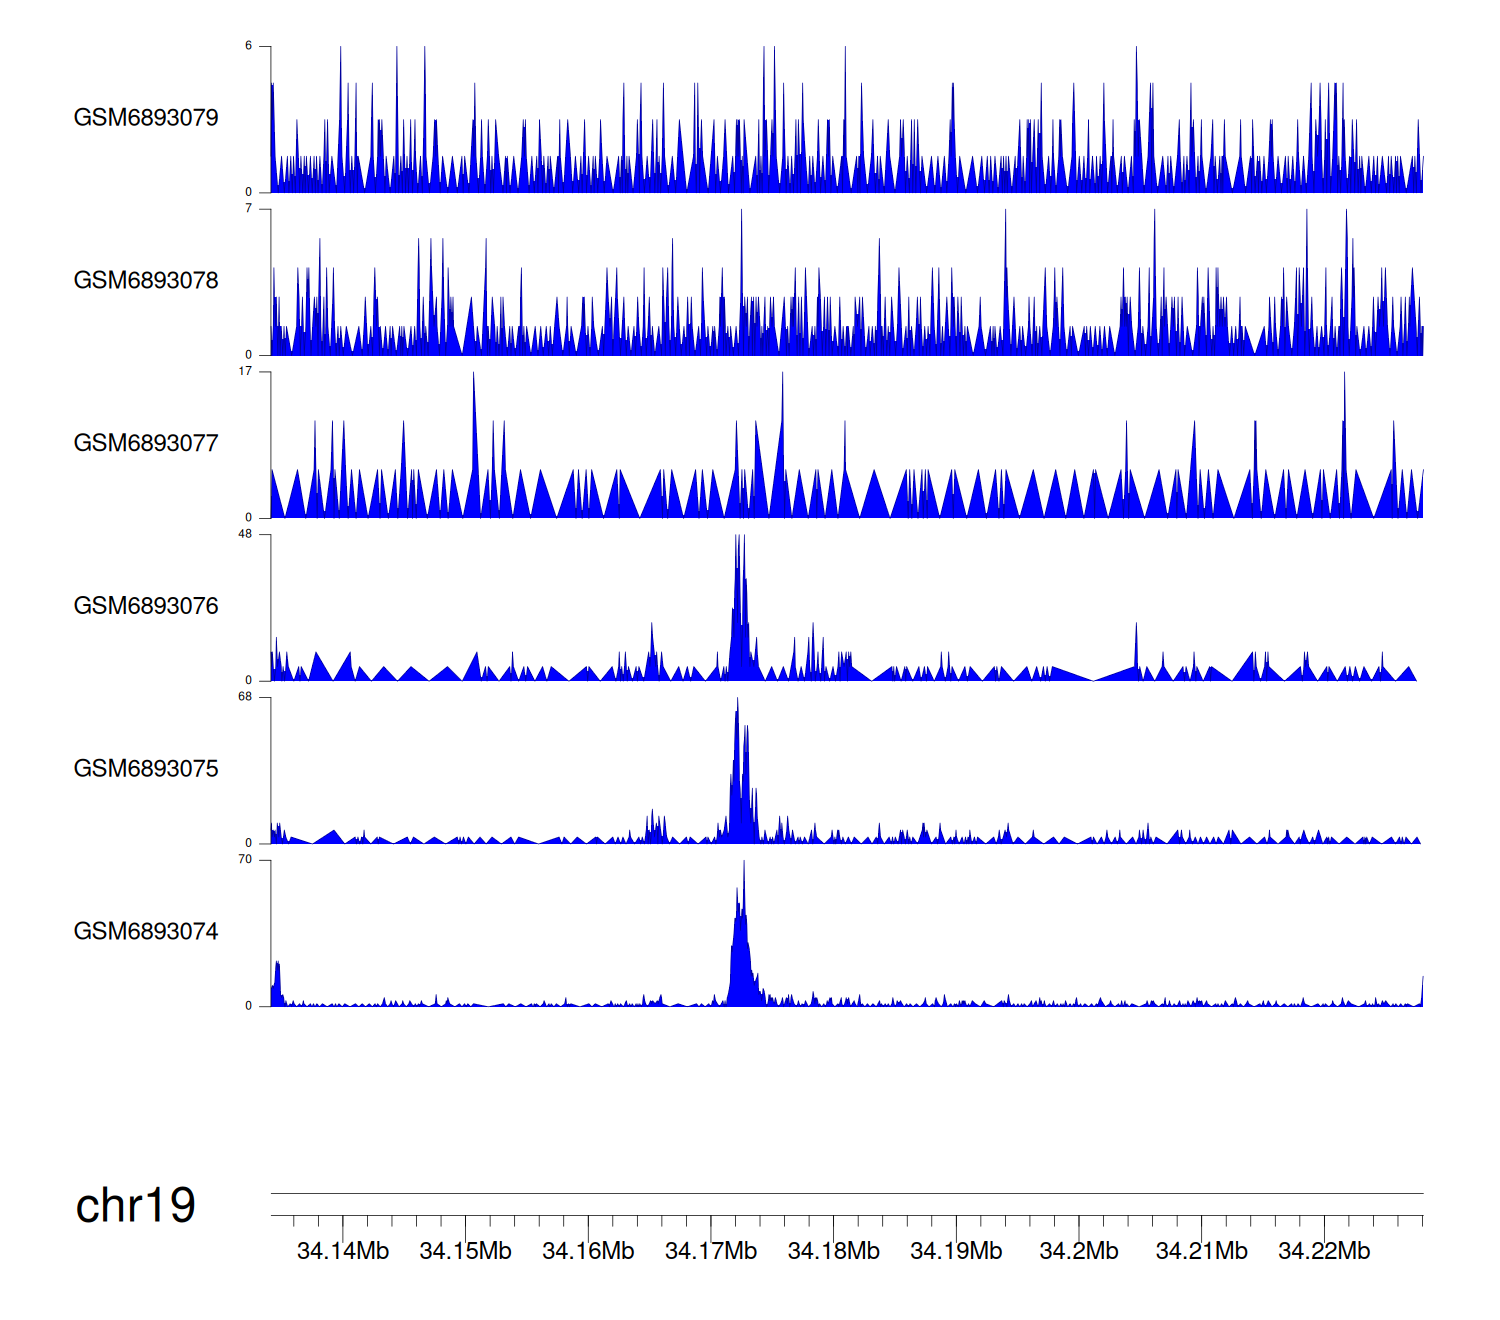Select the 34.15Mb tick label
Screen dimensions: 1500x1320
[x=465, y=1251]
